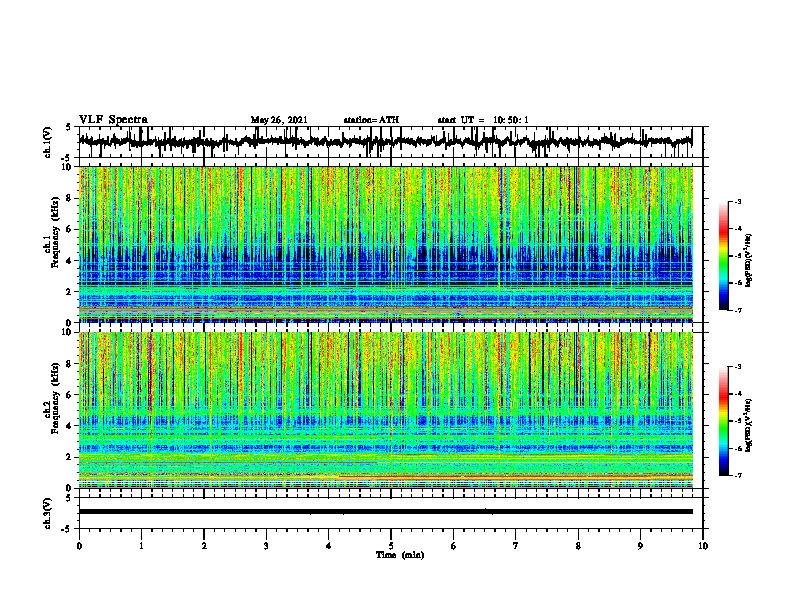This screenshot has height=612, width=792.
Task: Click the "-4" tick on ch.1 color bar
Action: 738,228
